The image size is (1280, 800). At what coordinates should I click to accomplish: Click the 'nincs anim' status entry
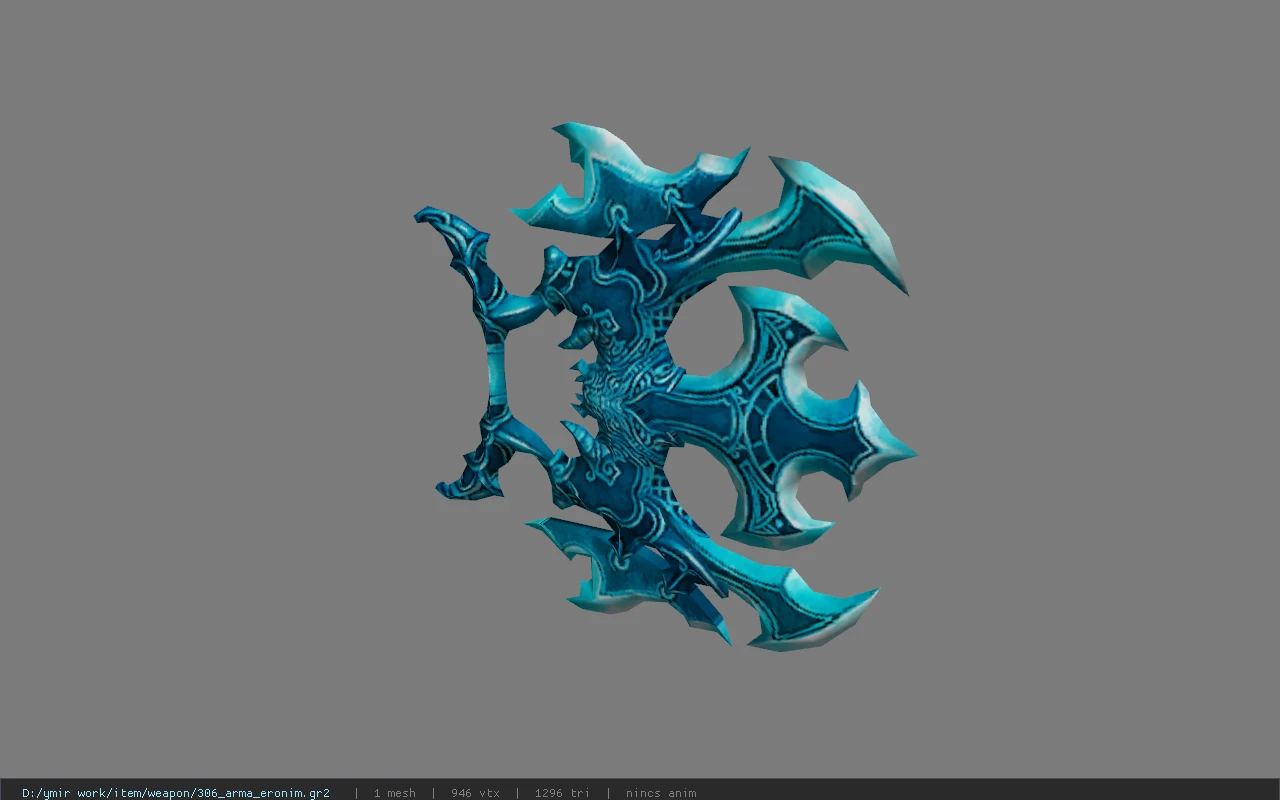[x=661, y=793]
